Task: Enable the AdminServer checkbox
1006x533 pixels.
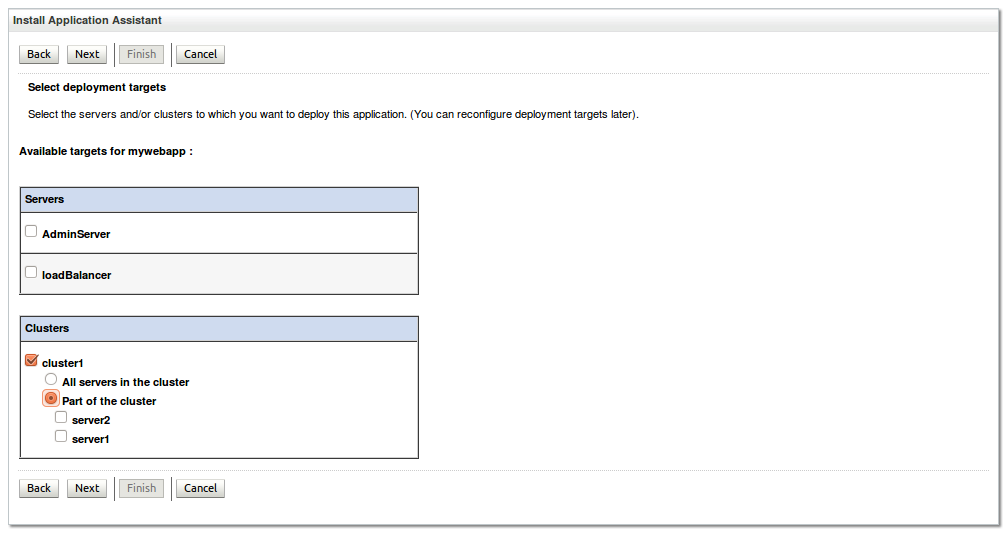Action: (31, 232)
